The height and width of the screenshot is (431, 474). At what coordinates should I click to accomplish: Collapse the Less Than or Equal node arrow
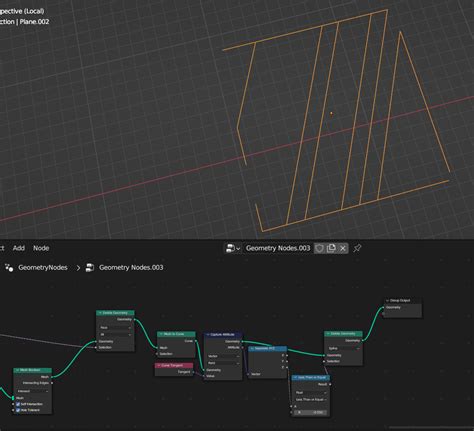295,377
